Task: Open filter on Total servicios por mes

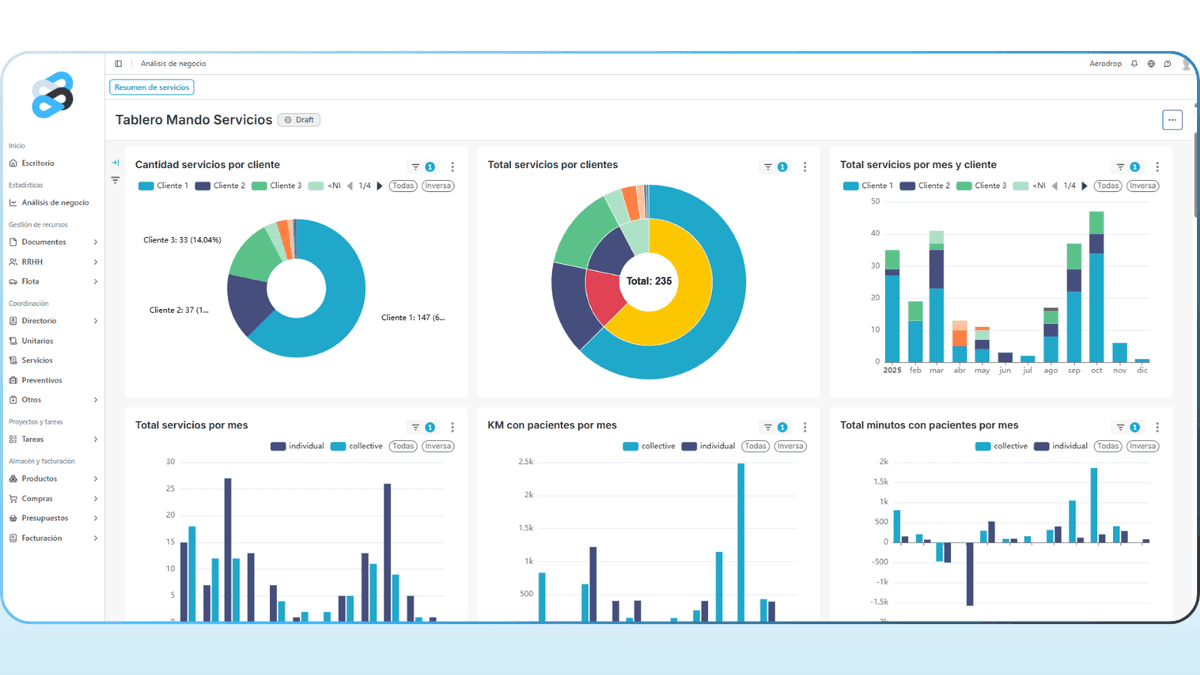Action: (x=423, y=427)
